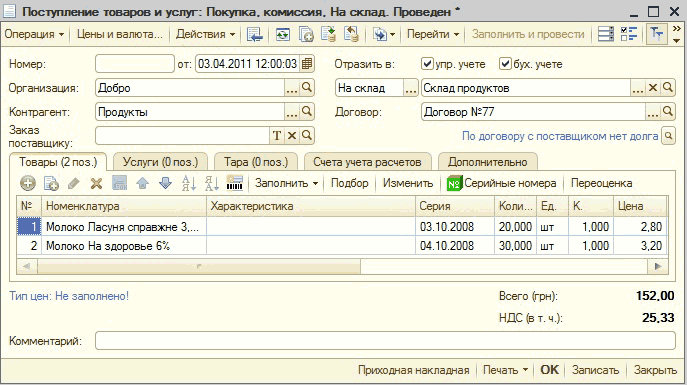
Task: Switch to the Товары (2 поз.) tab
Action: pyautogui.click(x=58, y=162)
